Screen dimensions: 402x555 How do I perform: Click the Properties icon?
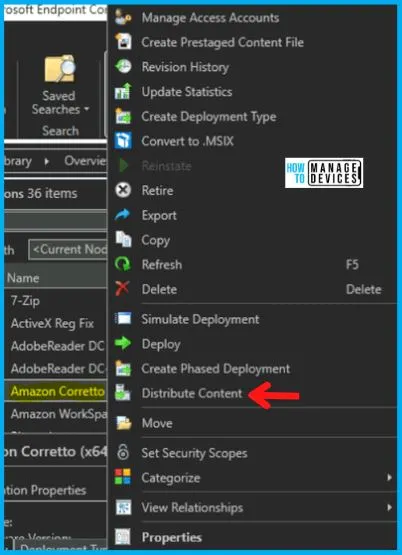pyautogui.click(x=123, y=537)
